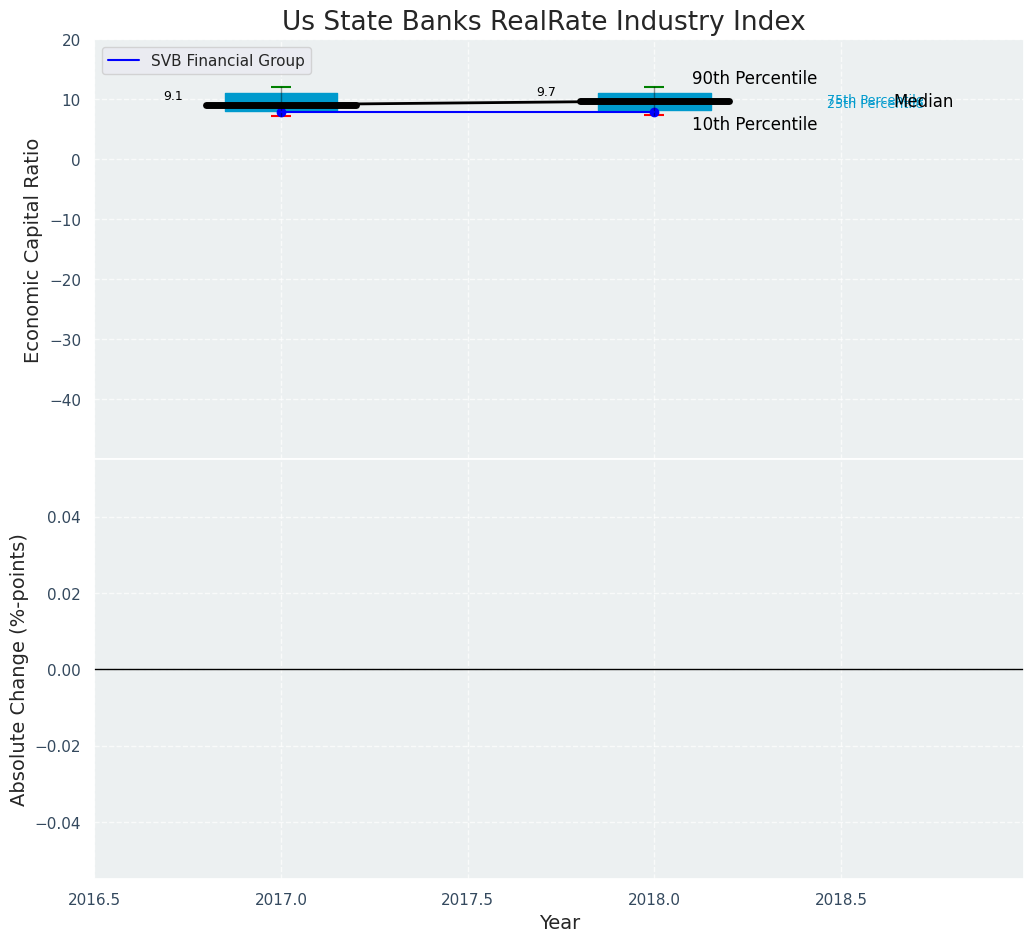This screenshot has width=1034, height=942.
Task: Select the blue line sample in the legend
Action: tap(123, 61)
